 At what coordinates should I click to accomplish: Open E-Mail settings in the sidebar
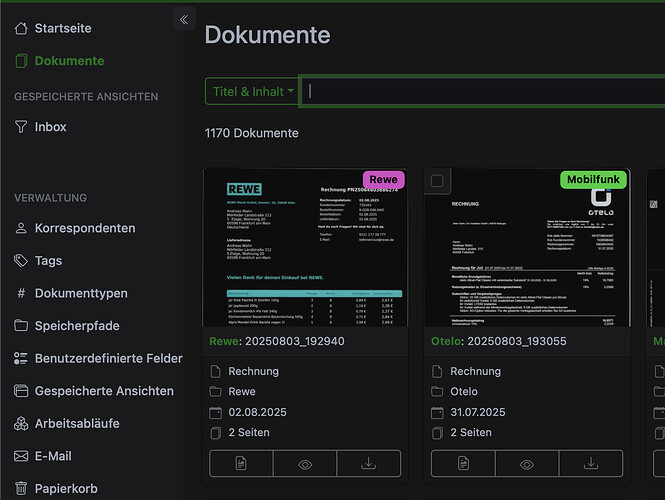53,456
